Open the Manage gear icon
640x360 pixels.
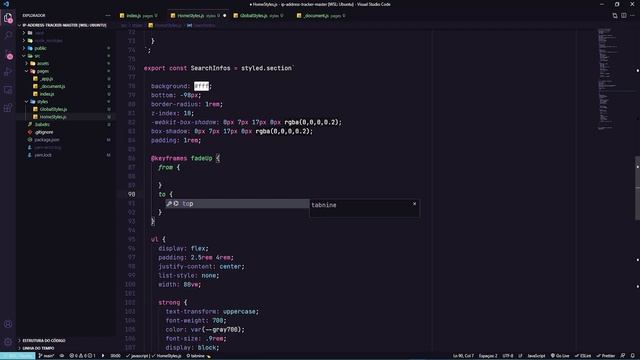coord(8,342)
